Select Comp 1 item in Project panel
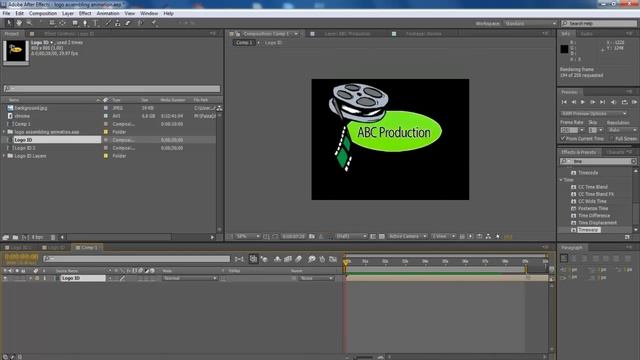This screenshot has height=360, width=640. [x=22, y=124]
